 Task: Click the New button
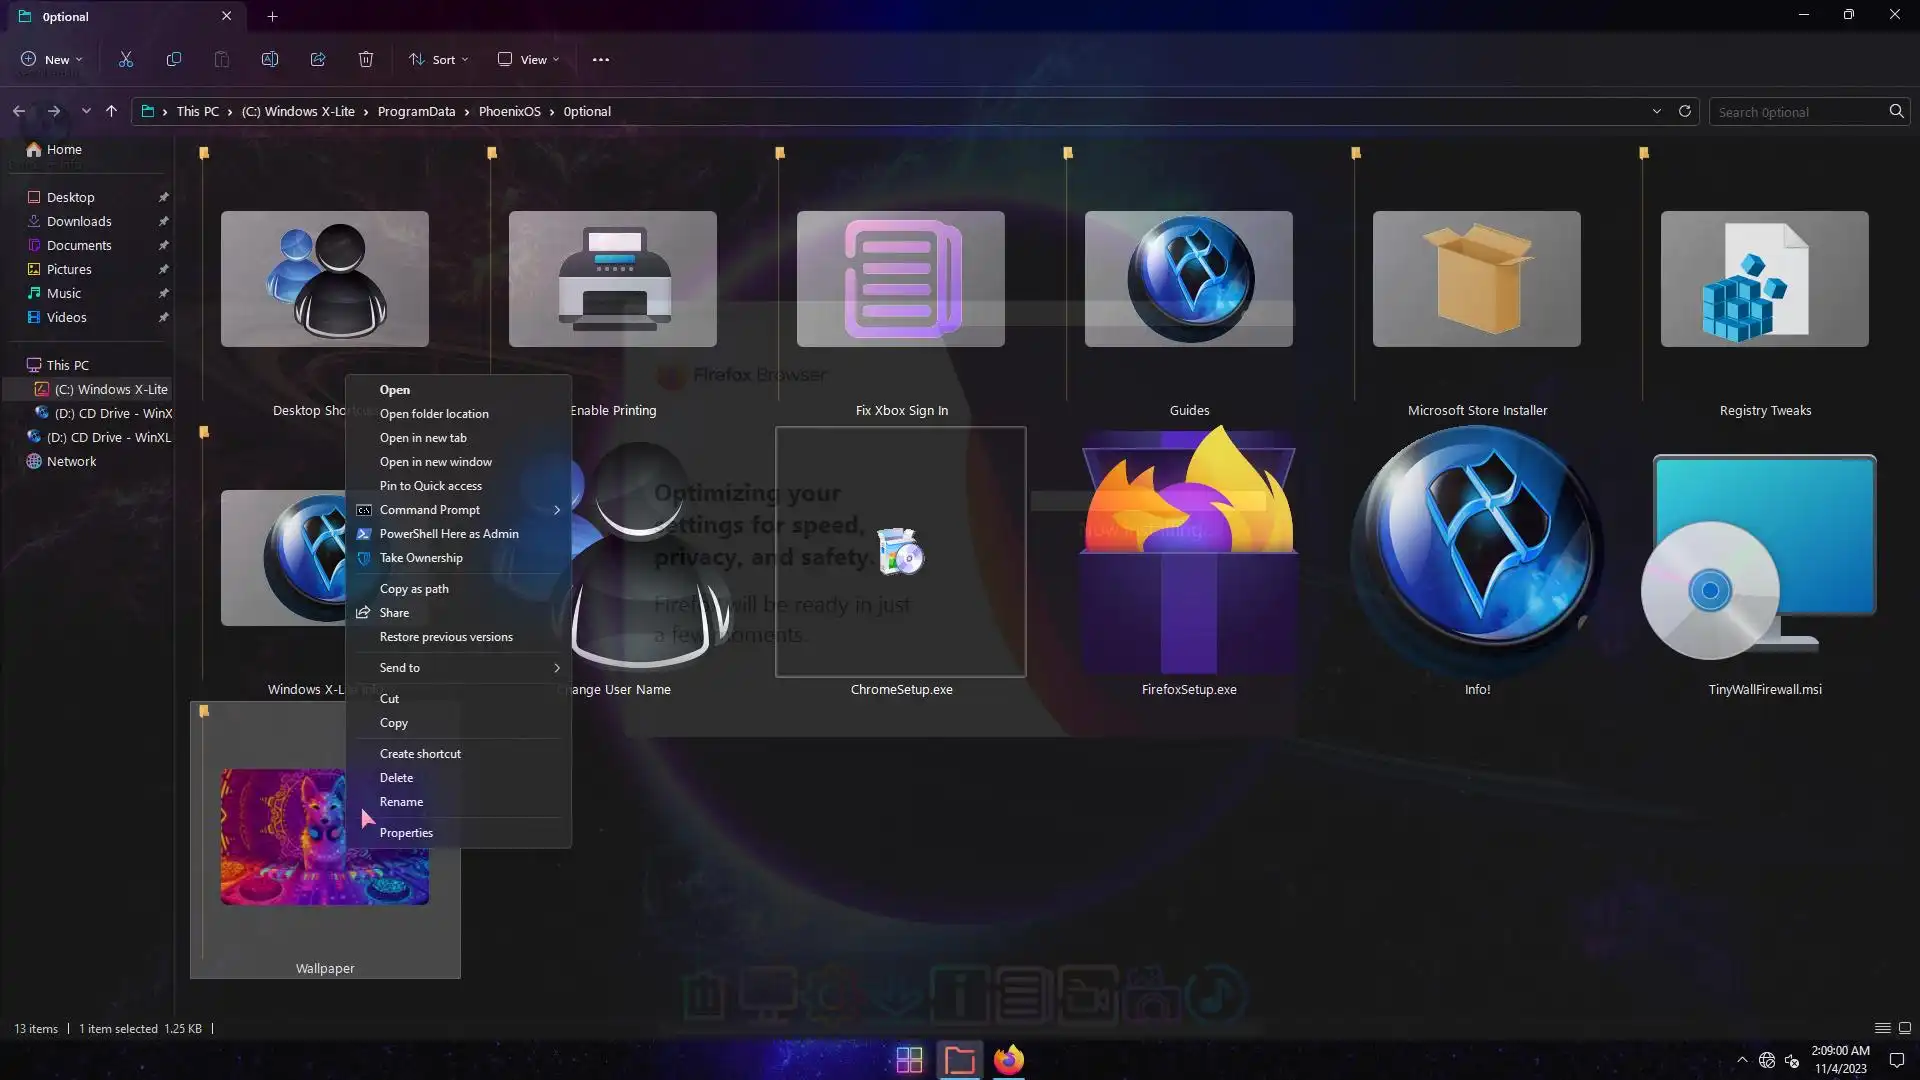pyautogui.click(x=51, y=60)
